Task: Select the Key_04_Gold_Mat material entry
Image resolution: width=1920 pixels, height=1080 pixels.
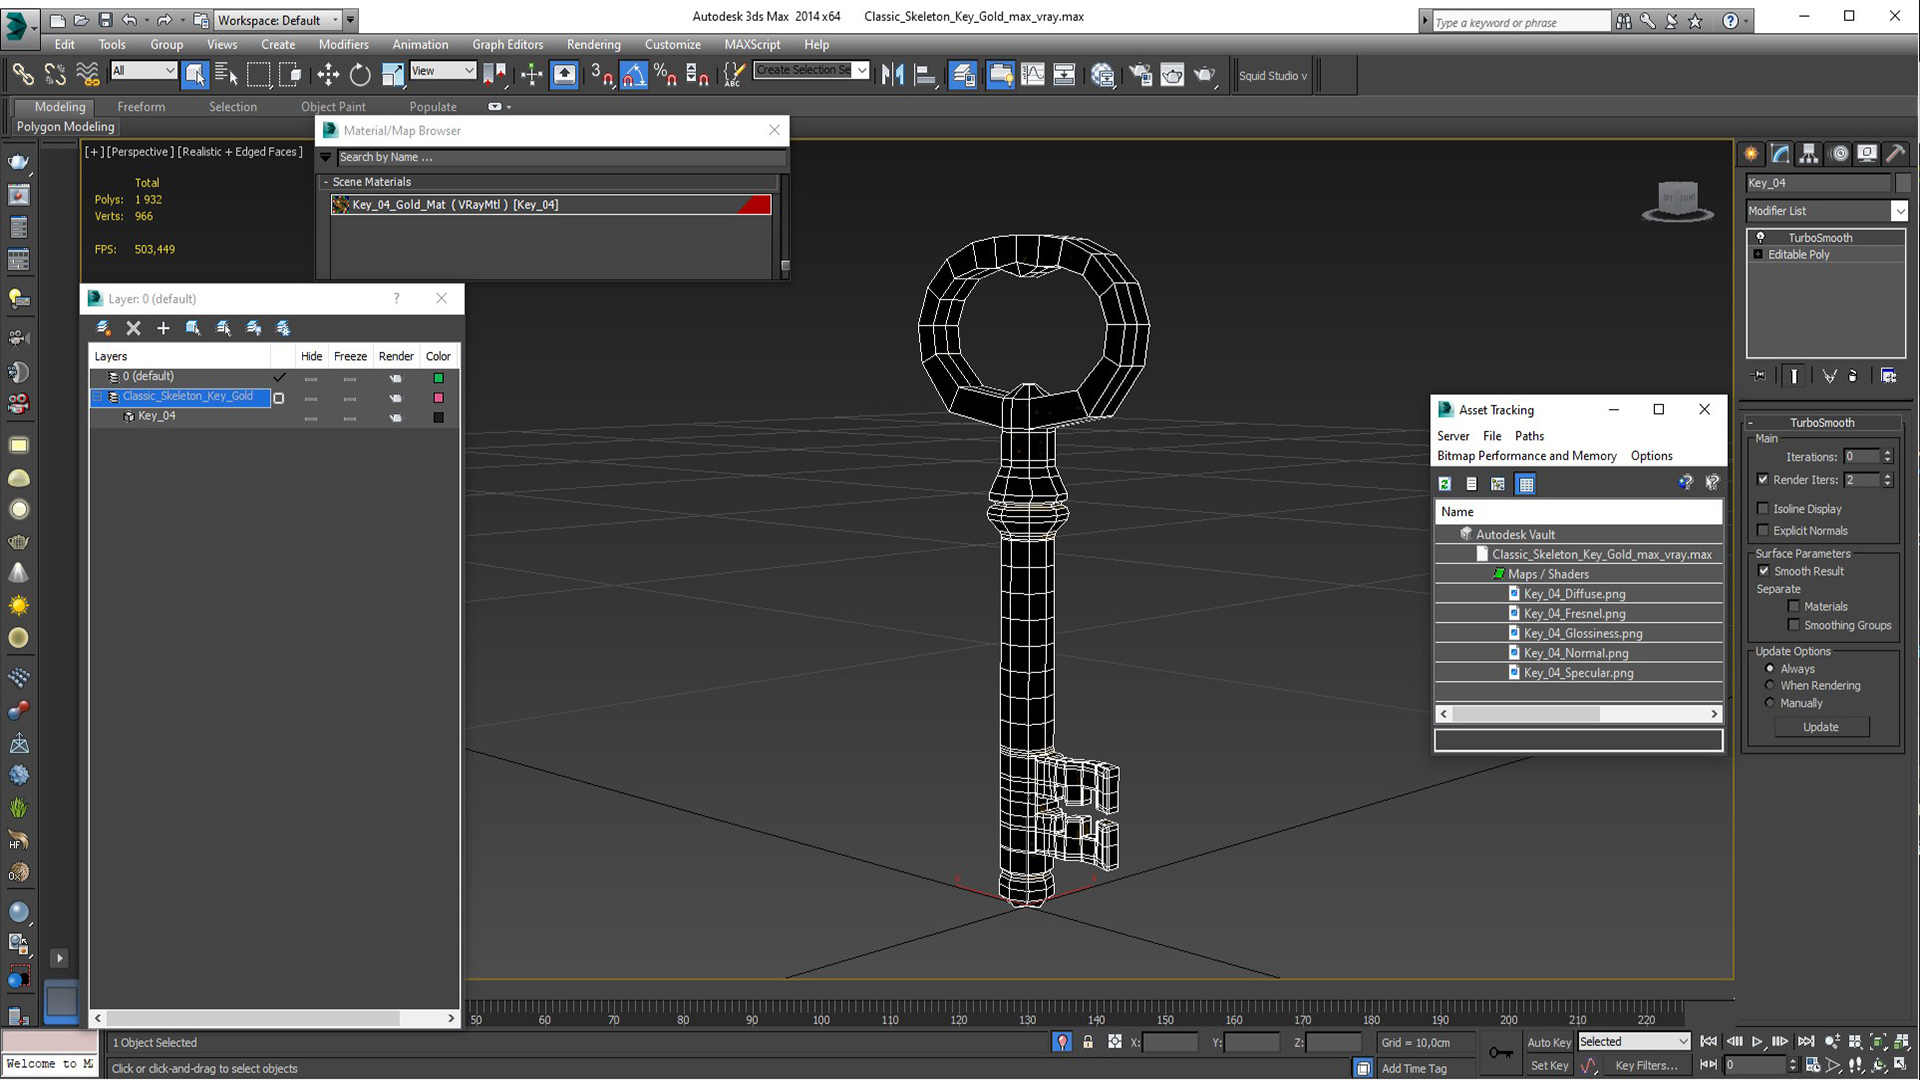Action: (x=551, y=205)
